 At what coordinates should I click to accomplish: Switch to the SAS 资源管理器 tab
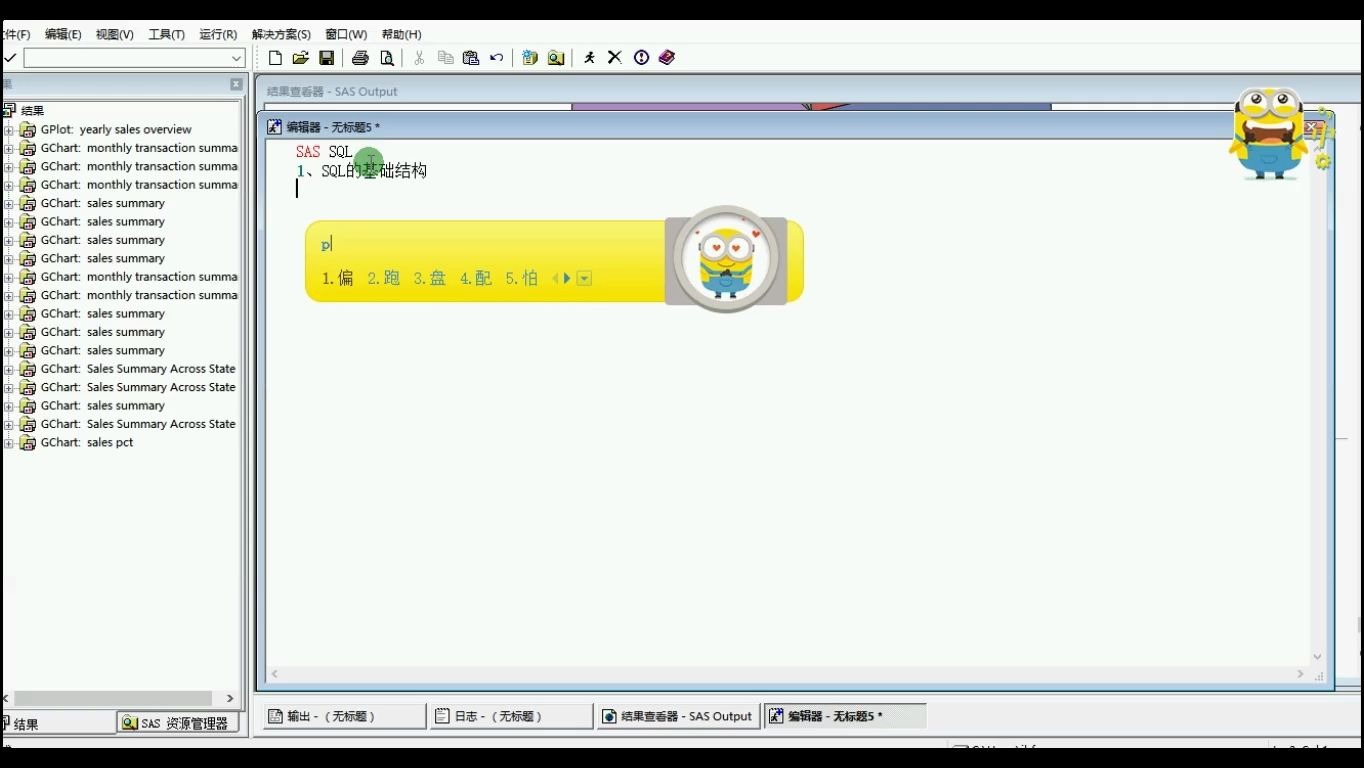pyautogui.click(x=177, y=722)
